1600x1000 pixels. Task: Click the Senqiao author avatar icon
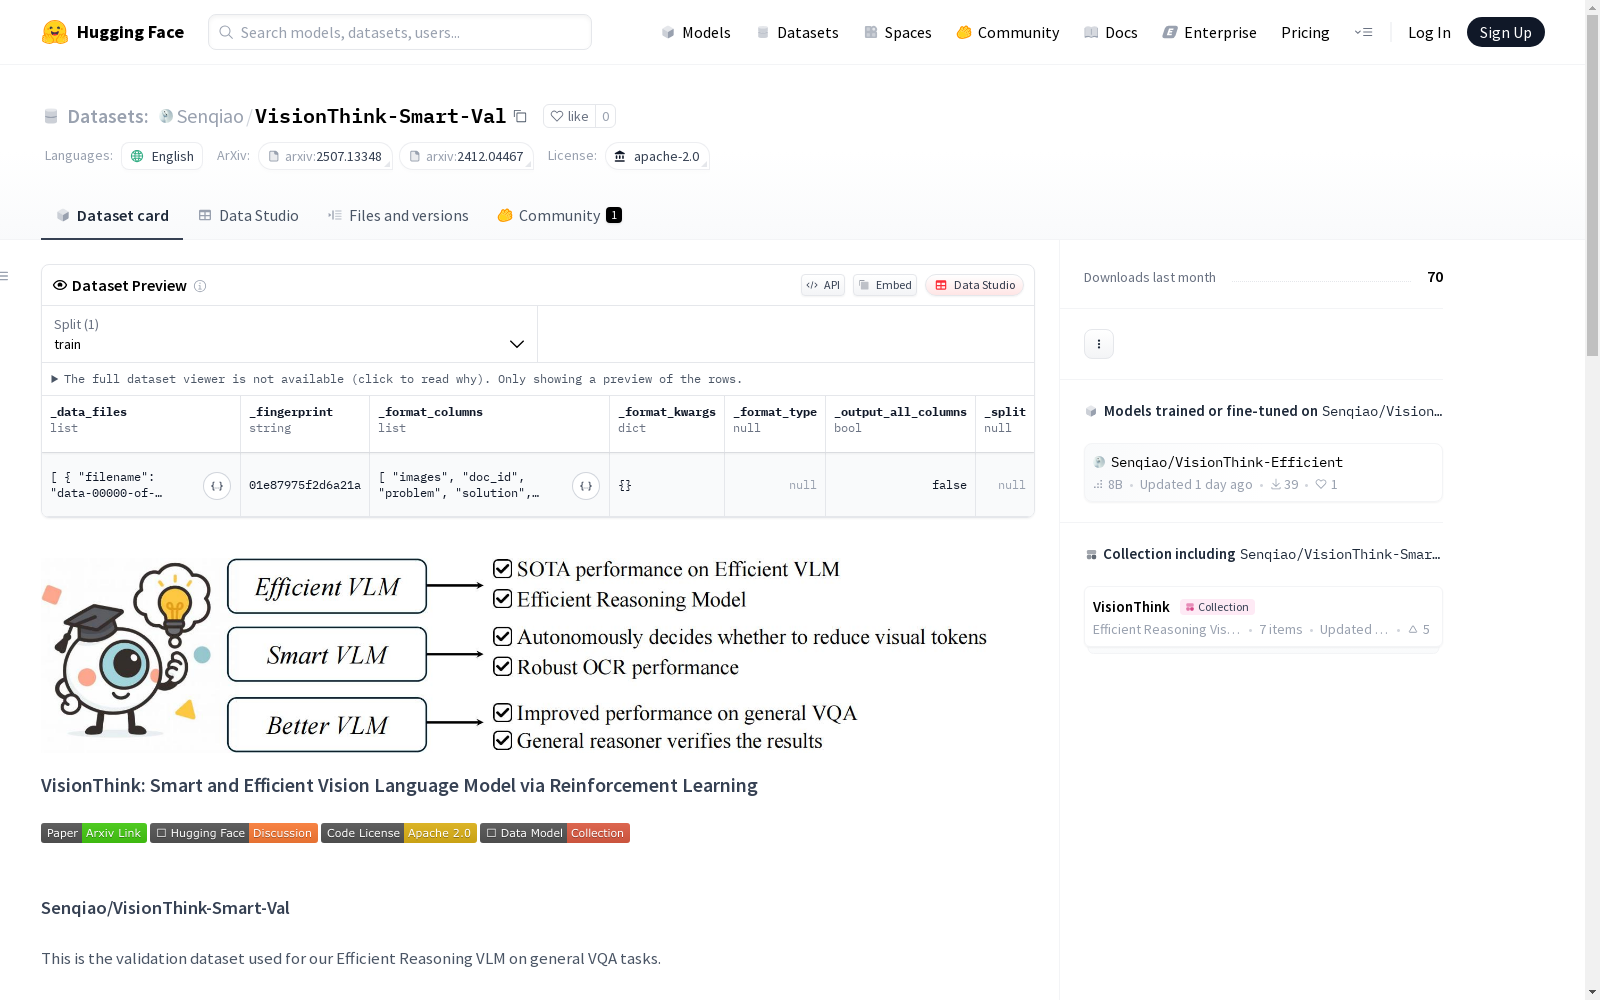(166, 116)
